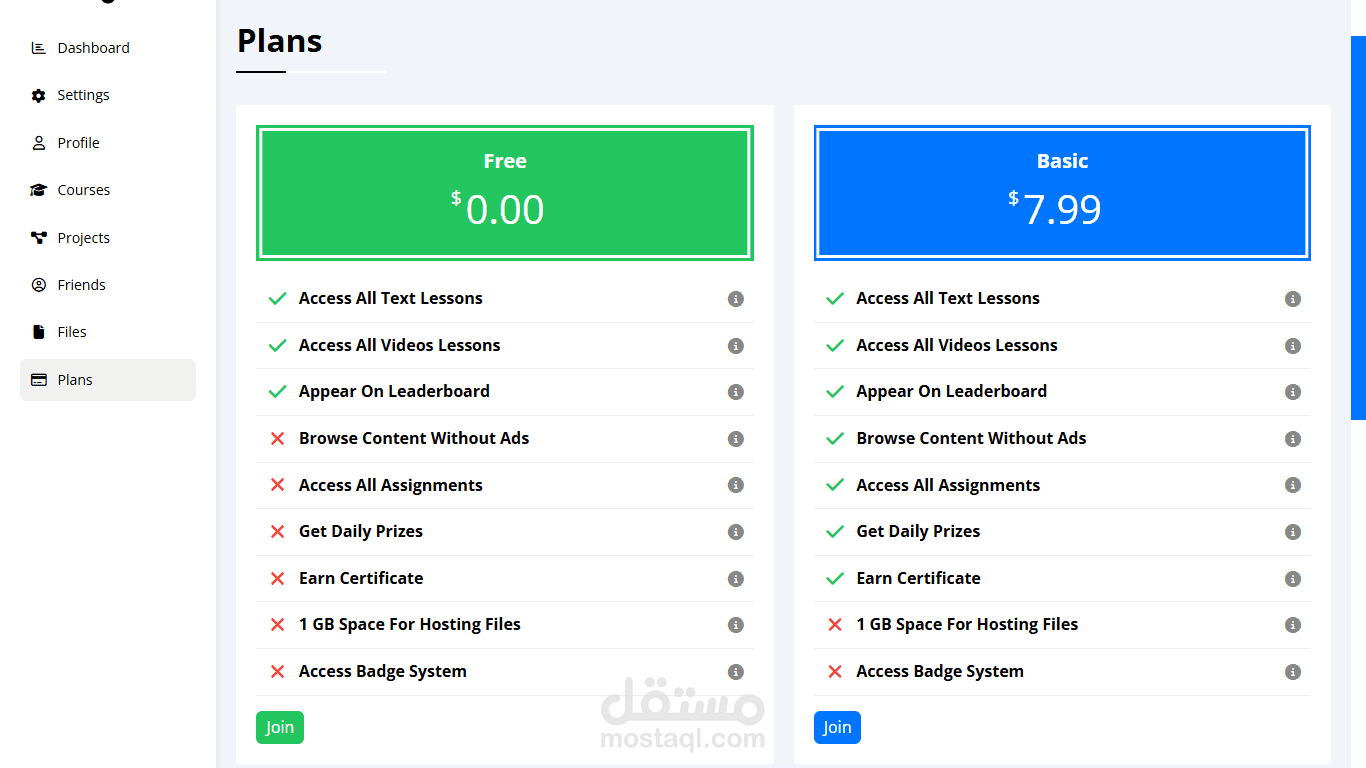This screenshot has height=768, width=1366.
Task: Click Free plan's "Browse Content Without Ads" text
Action: click(x=414, y=438)
